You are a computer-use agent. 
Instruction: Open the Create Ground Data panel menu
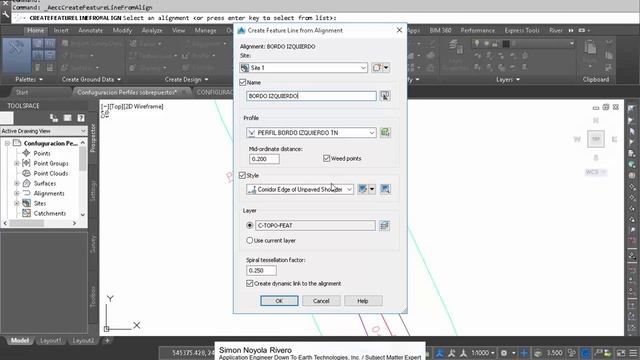pyautogui.click(x=91, y=79)
